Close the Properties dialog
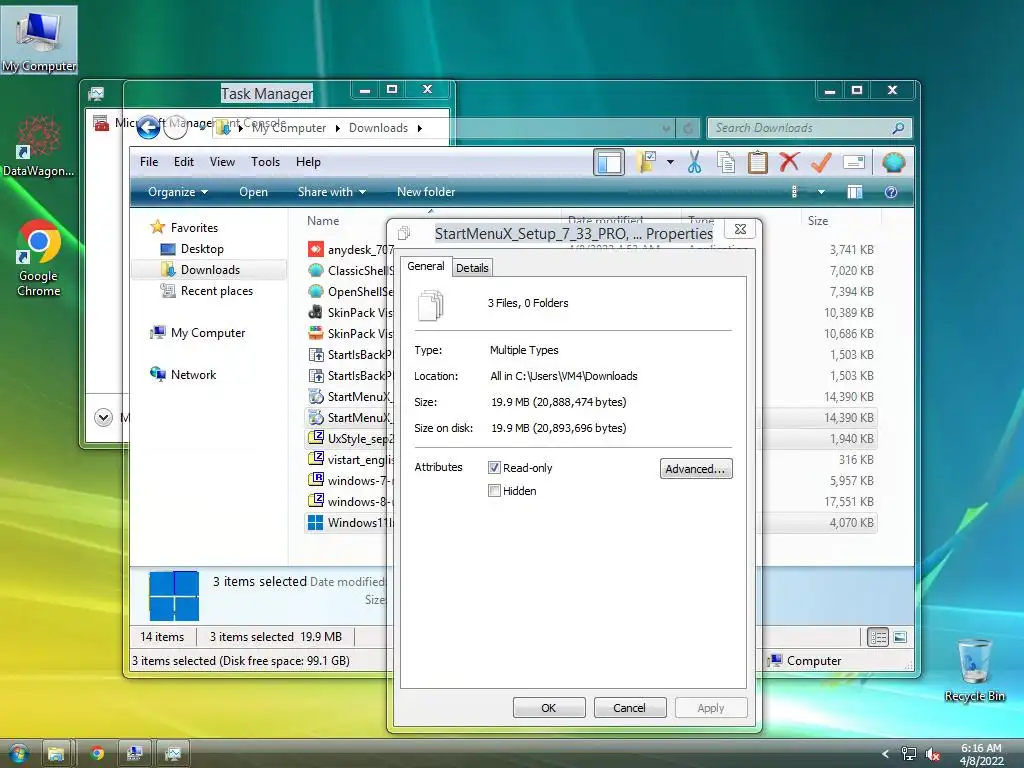 tap(740, 229)
